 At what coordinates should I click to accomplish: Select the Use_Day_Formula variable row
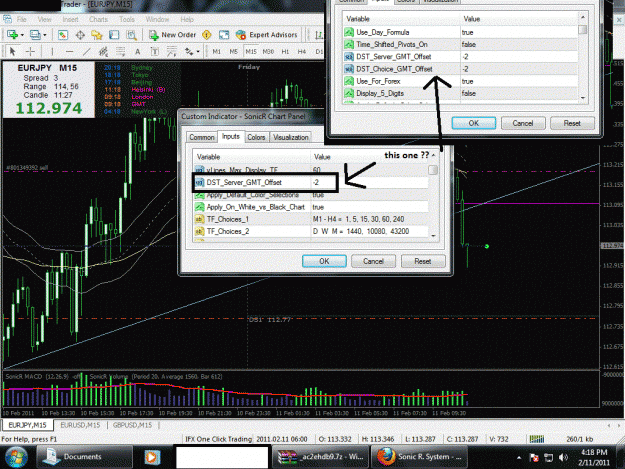point(460,32)
